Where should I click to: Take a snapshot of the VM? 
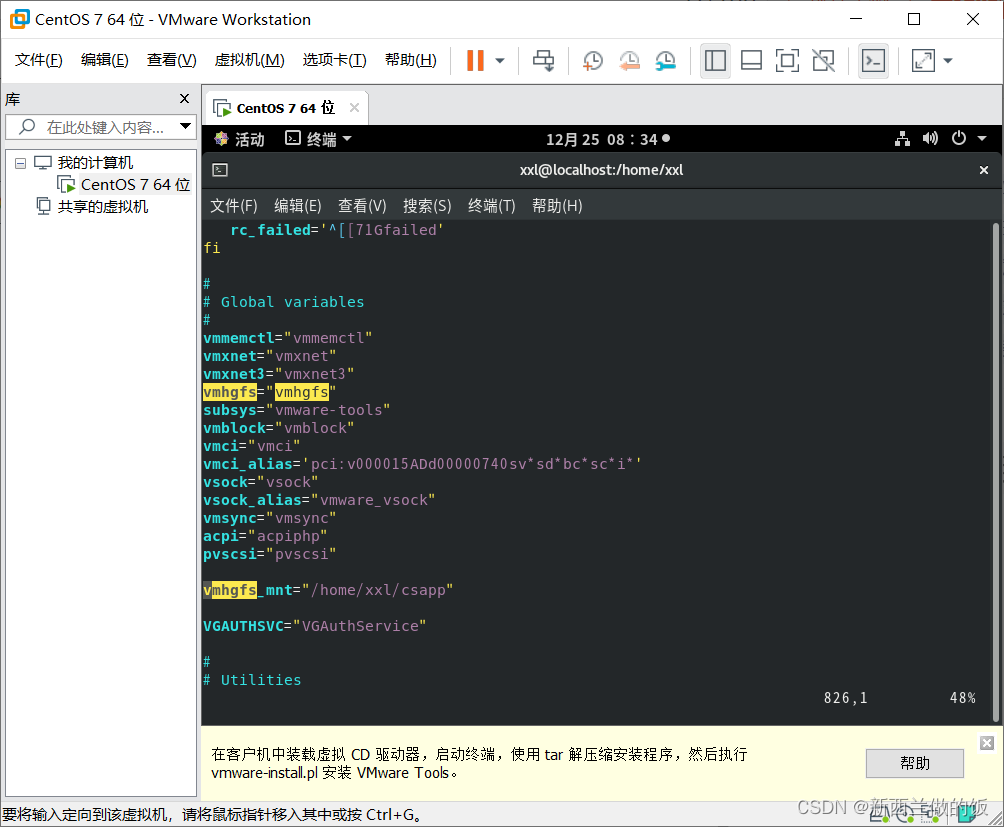click(x=593, y=61)
